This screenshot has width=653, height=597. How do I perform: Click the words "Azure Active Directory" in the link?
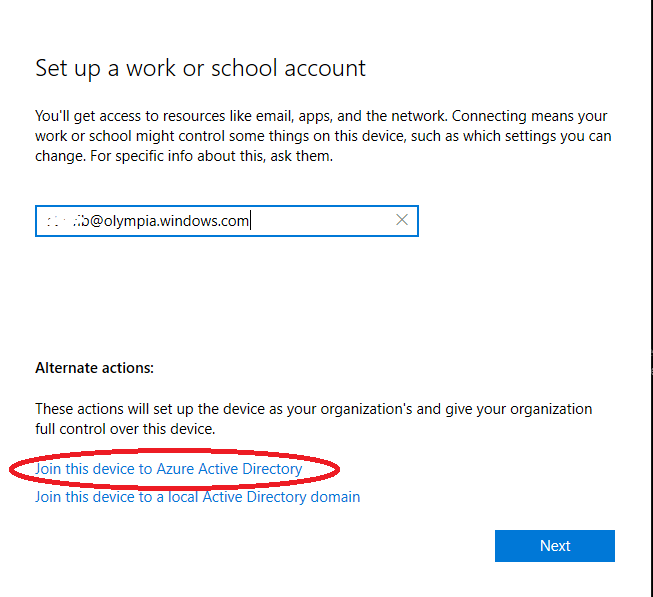coord(229,468)
